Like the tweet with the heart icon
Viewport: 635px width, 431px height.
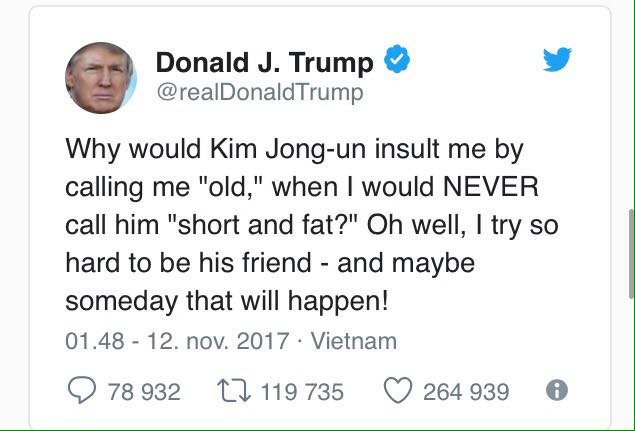[398, 390]
